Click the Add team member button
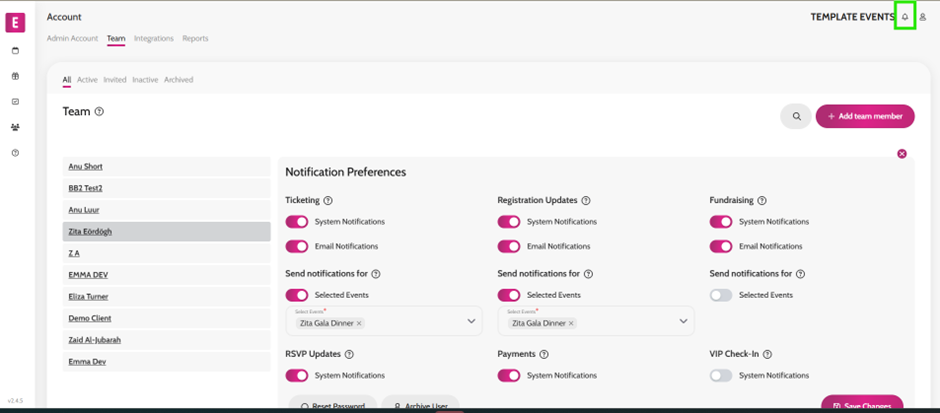Screen dimensions: 940x413 coord(865,116)
